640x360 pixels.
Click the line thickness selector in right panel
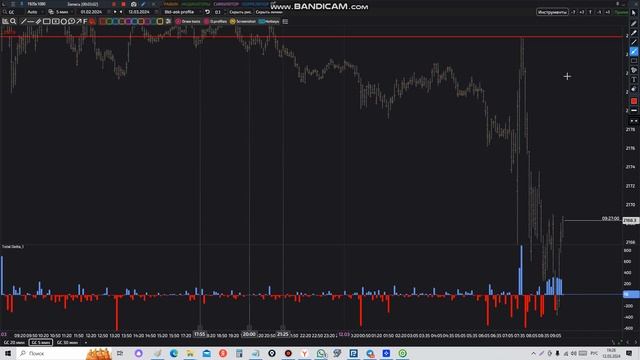coord(633,111)
